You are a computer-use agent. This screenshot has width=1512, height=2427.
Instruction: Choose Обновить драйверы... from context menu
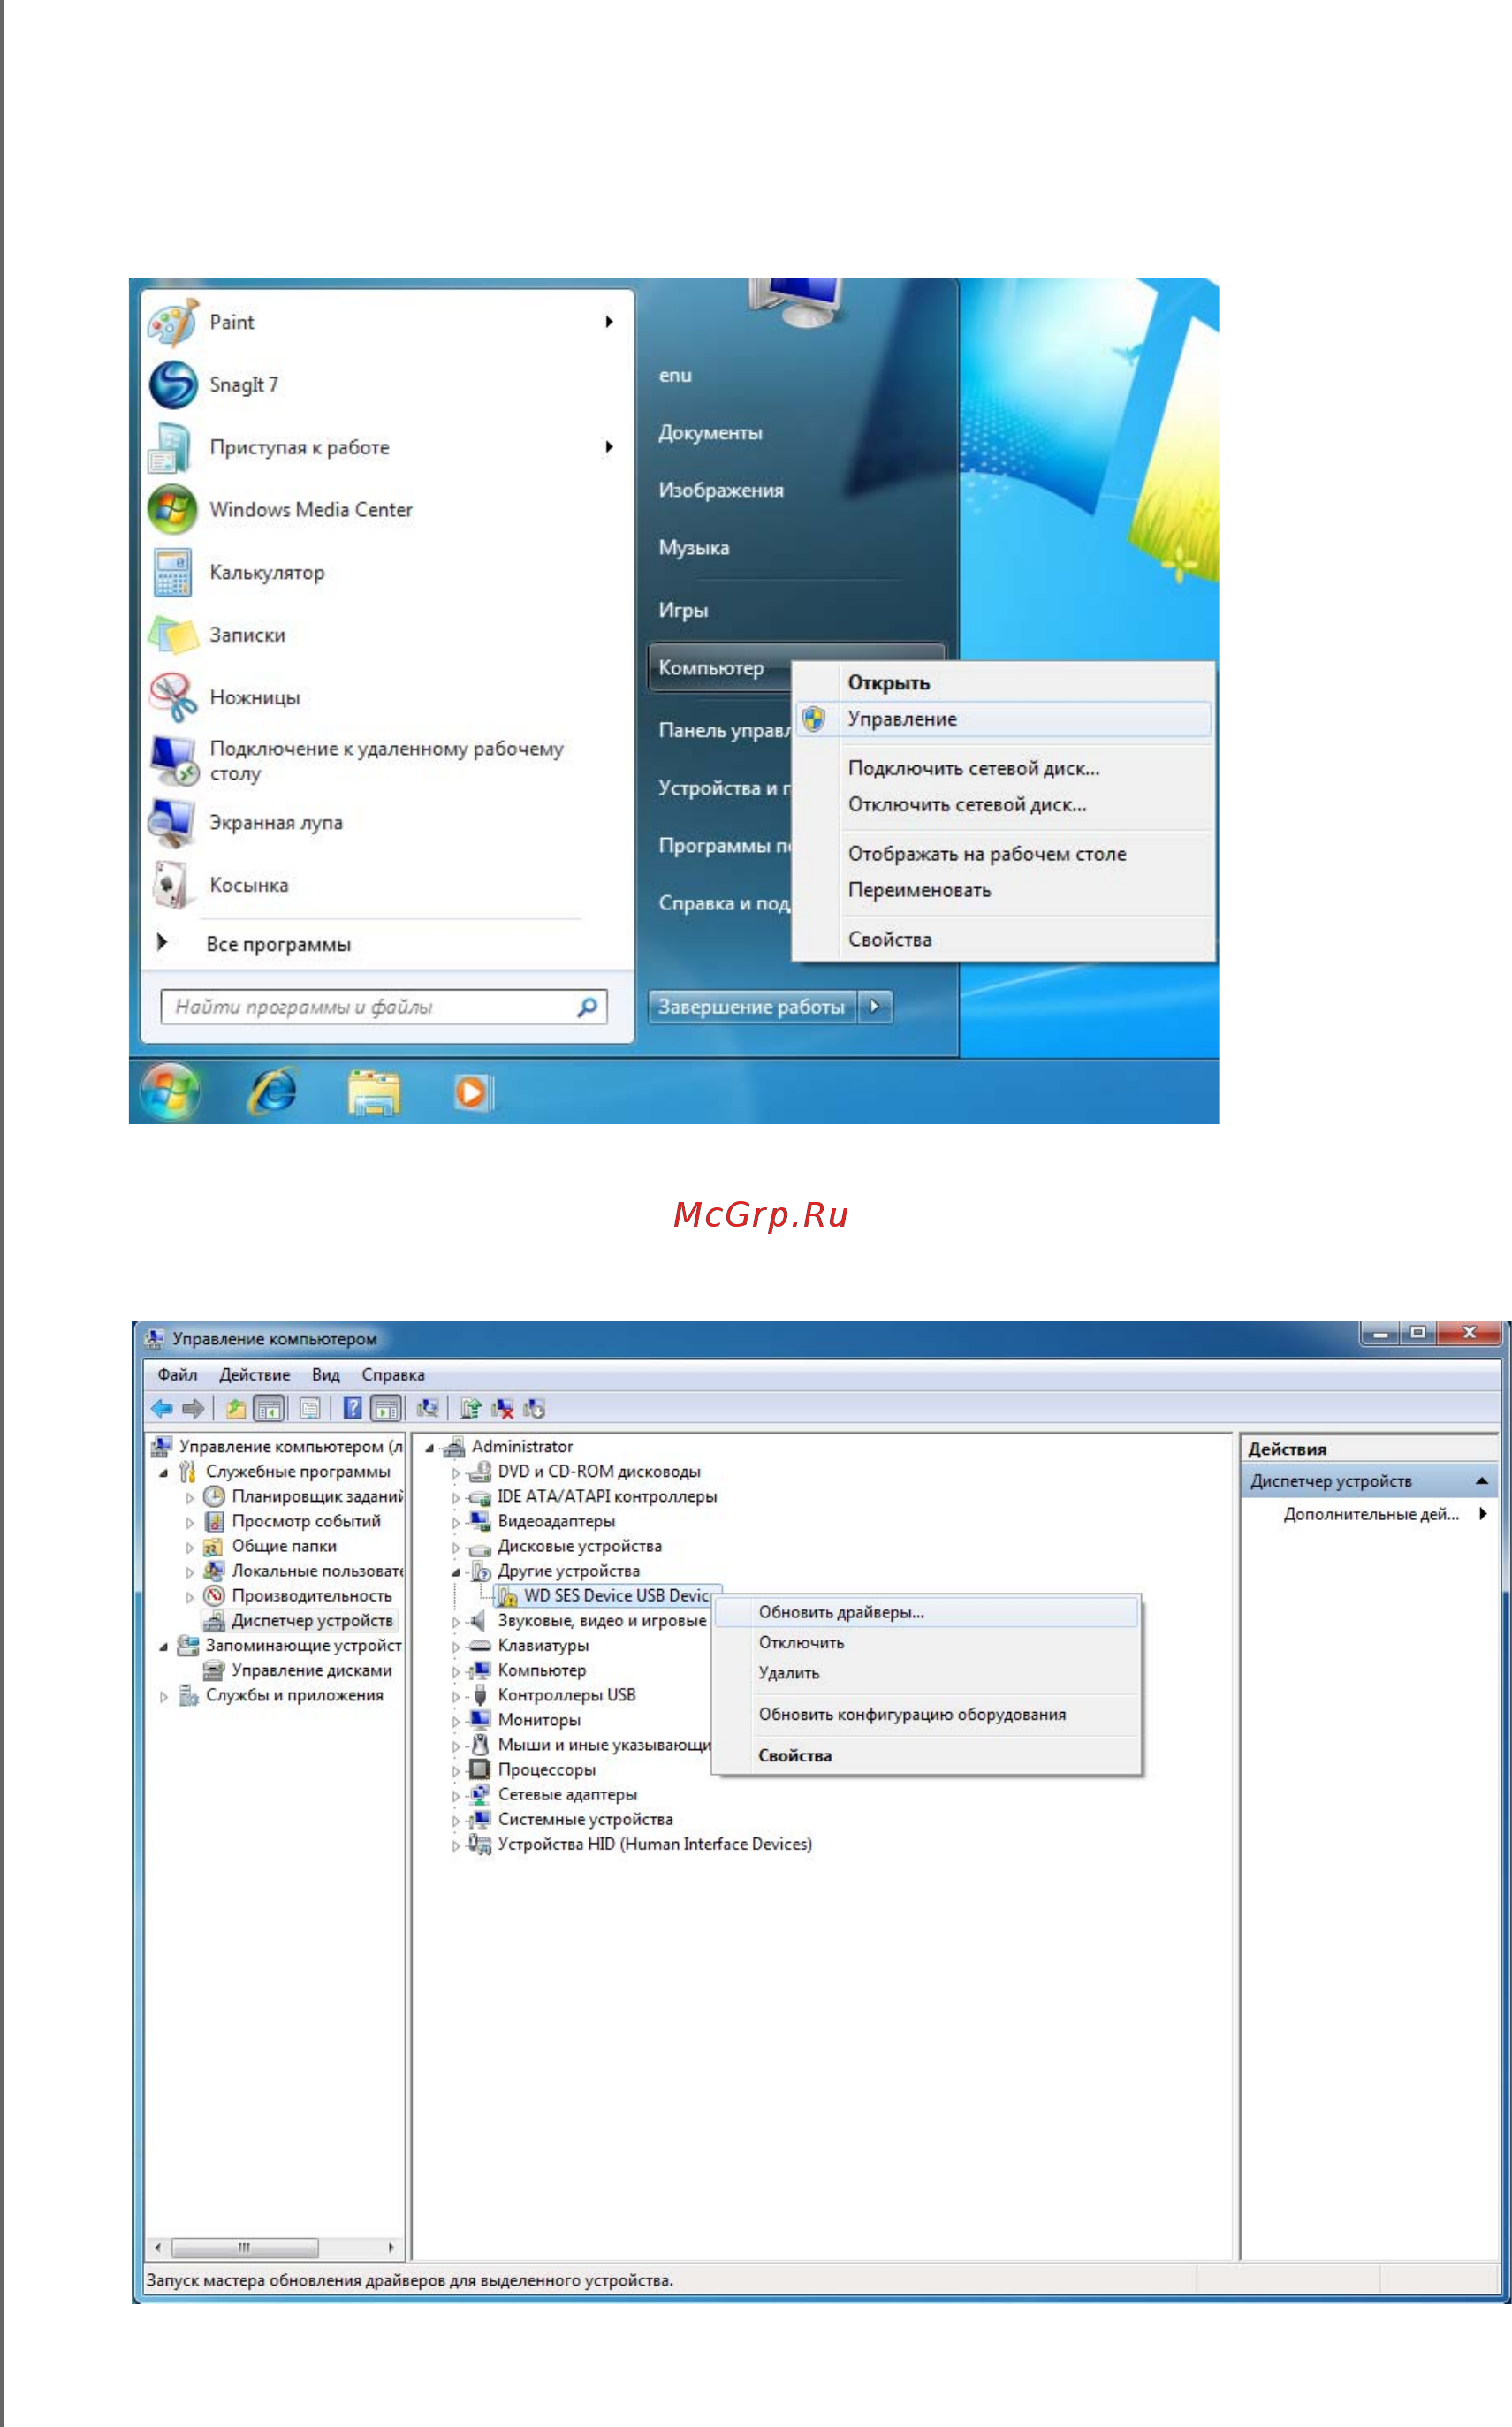tap(927, 1612)
